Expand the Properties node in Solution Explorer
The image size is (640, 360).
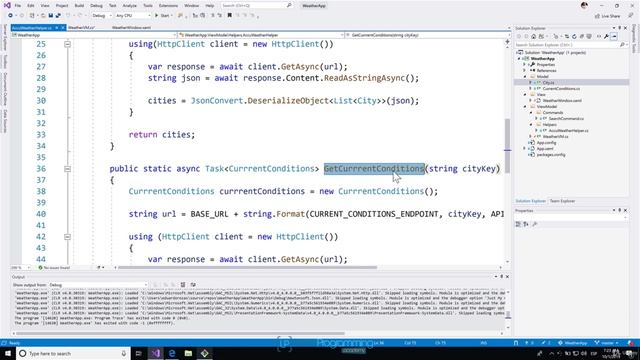525,64
